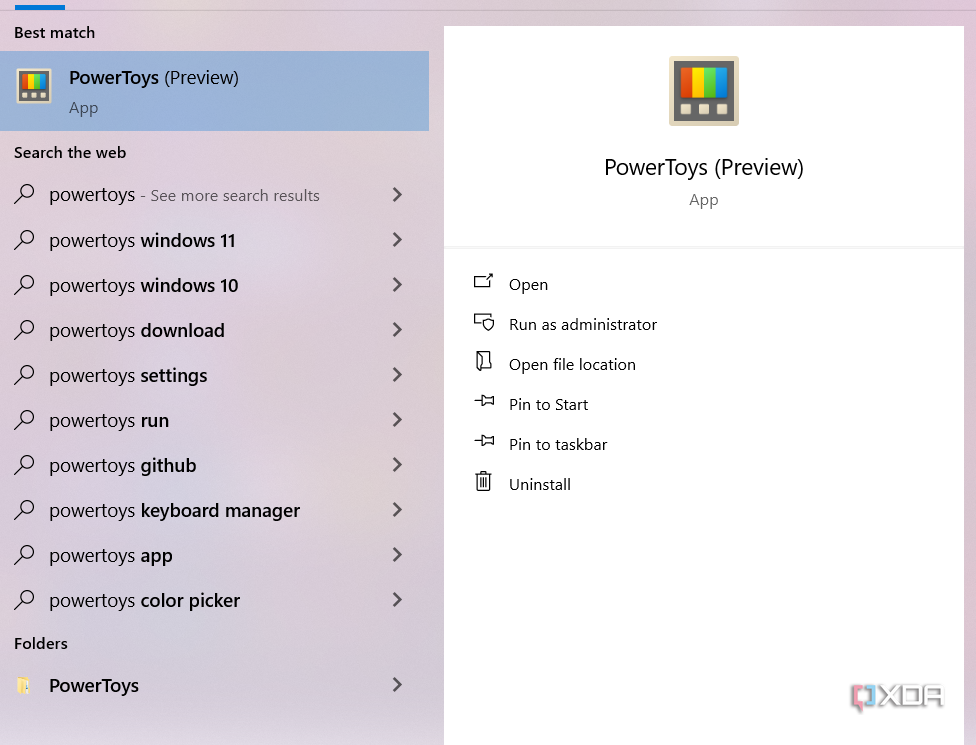Expand the 'powertoys windows 10' chevron
This screenshot has width=976, height=745.
tap(397, 284)
